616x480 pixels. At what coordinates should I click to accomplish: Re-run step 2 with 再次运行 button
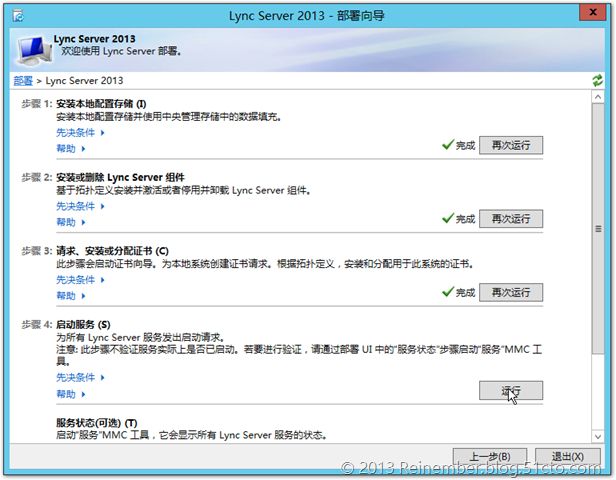point(511,219)
